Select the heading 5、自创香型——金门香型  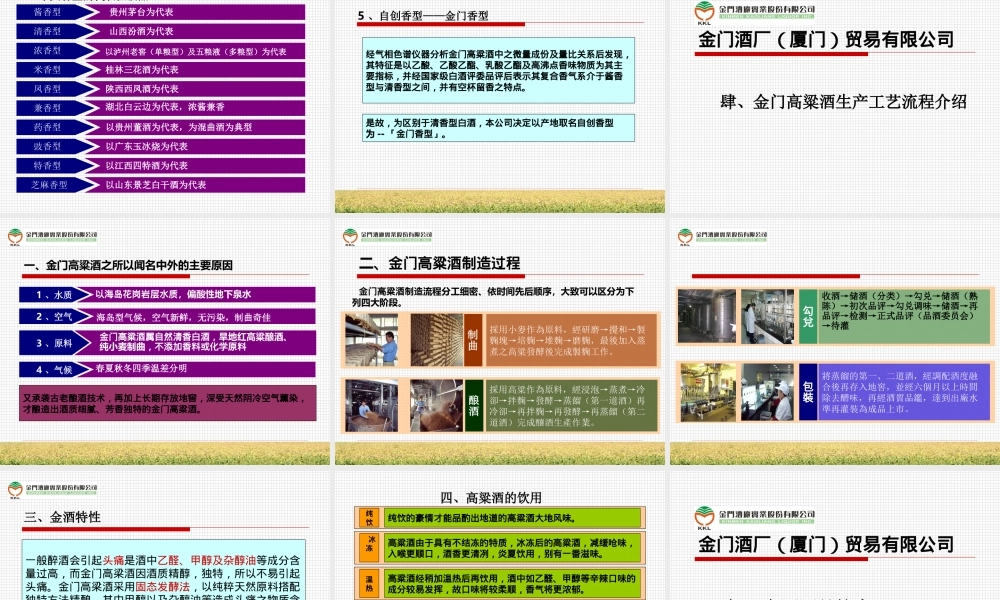(423, 16)
